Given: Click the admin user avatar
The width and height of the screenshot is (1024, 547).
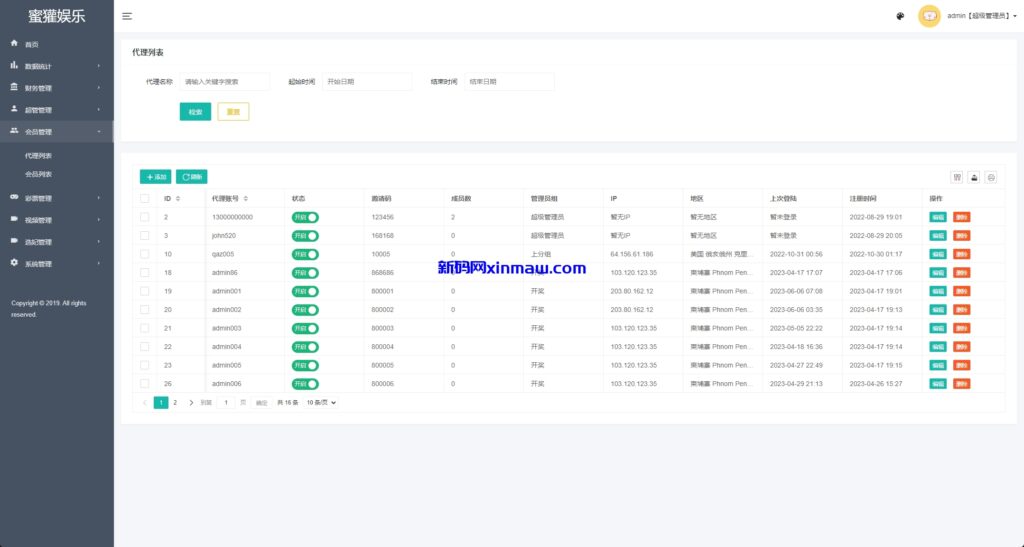Looking at the screenshot, I should coord(929,16).
